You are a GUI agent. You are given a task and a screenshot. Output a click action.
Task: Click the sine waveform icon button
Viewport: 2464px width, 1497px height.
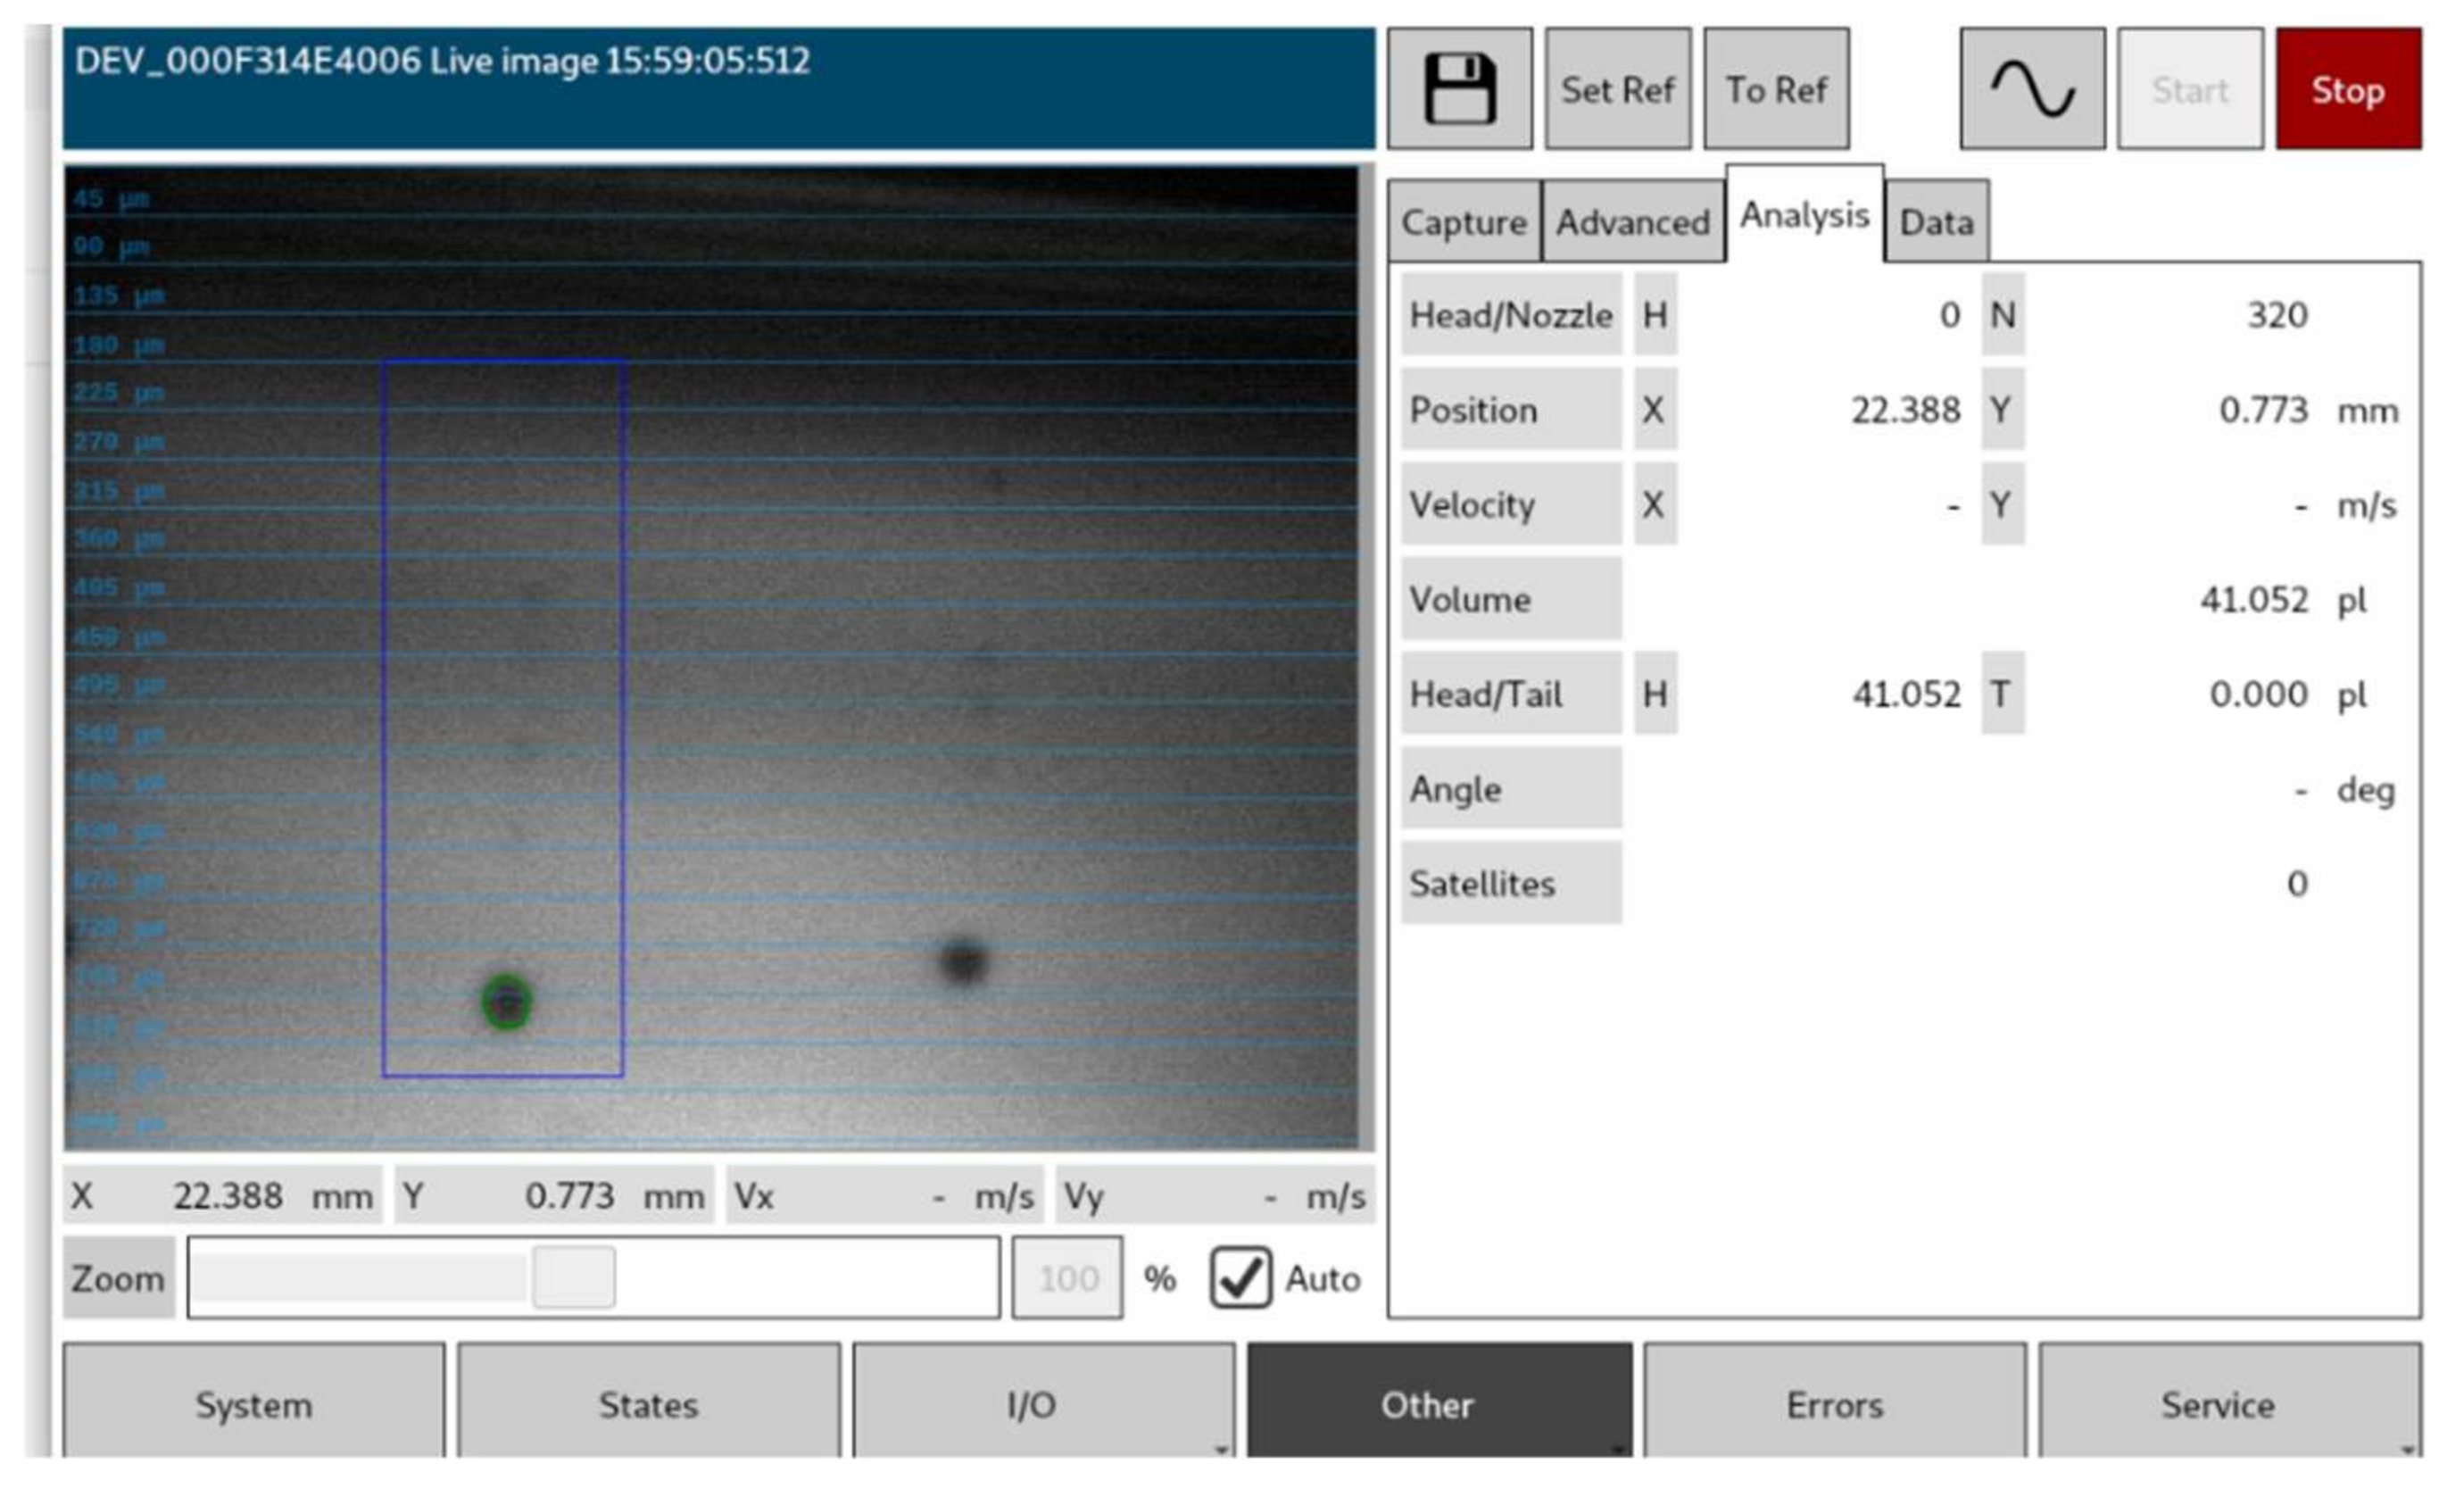click(2031, 89)
